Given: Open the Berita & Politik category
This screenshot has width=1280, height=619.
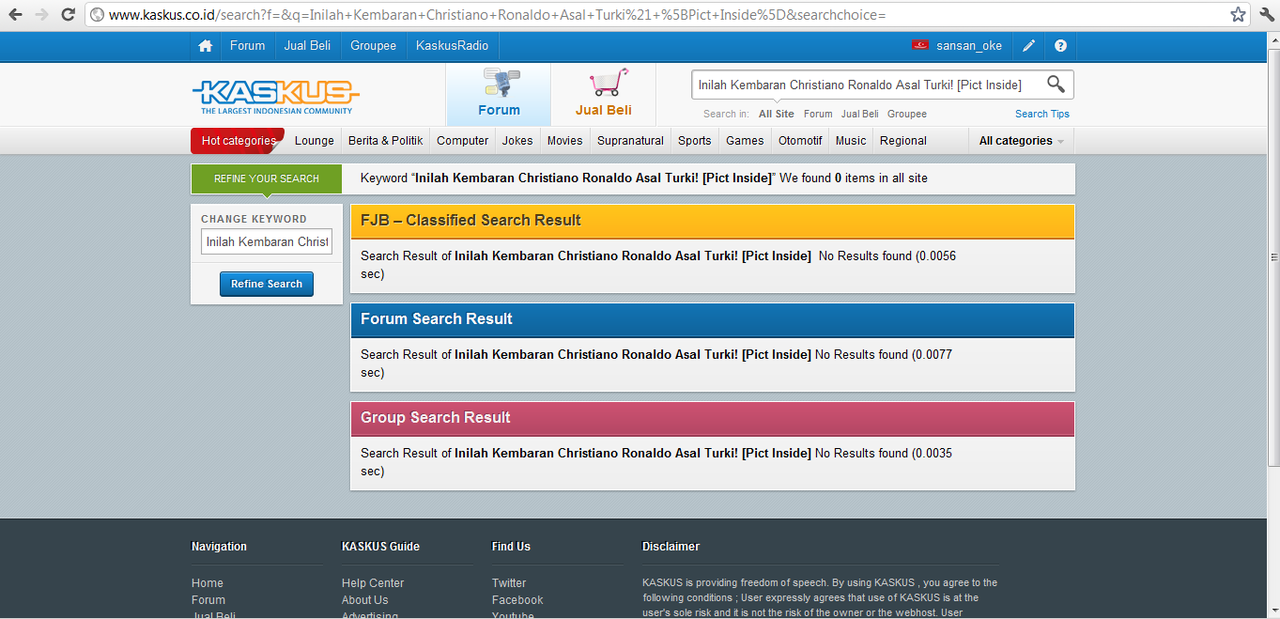Looking at the screenshot, I should tap(385, 141).
